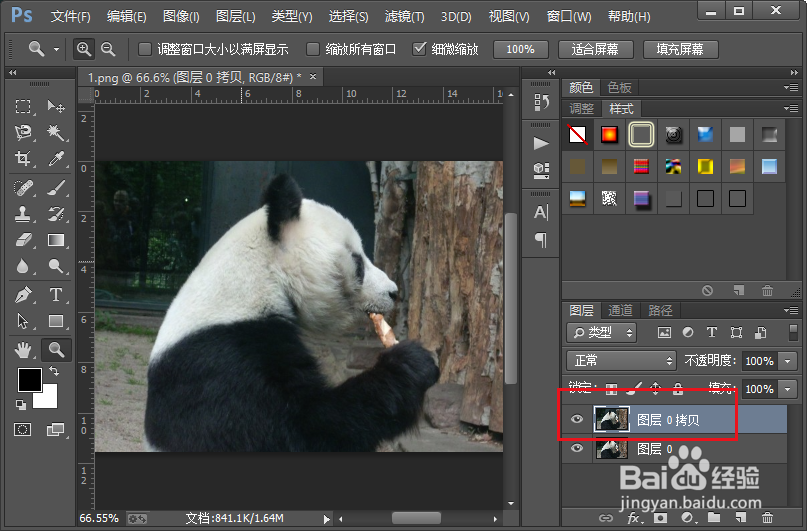Hide the 图层 0 拷贝 layer
The height and width of the screenshot is (531, 807).
click(577, 419)
